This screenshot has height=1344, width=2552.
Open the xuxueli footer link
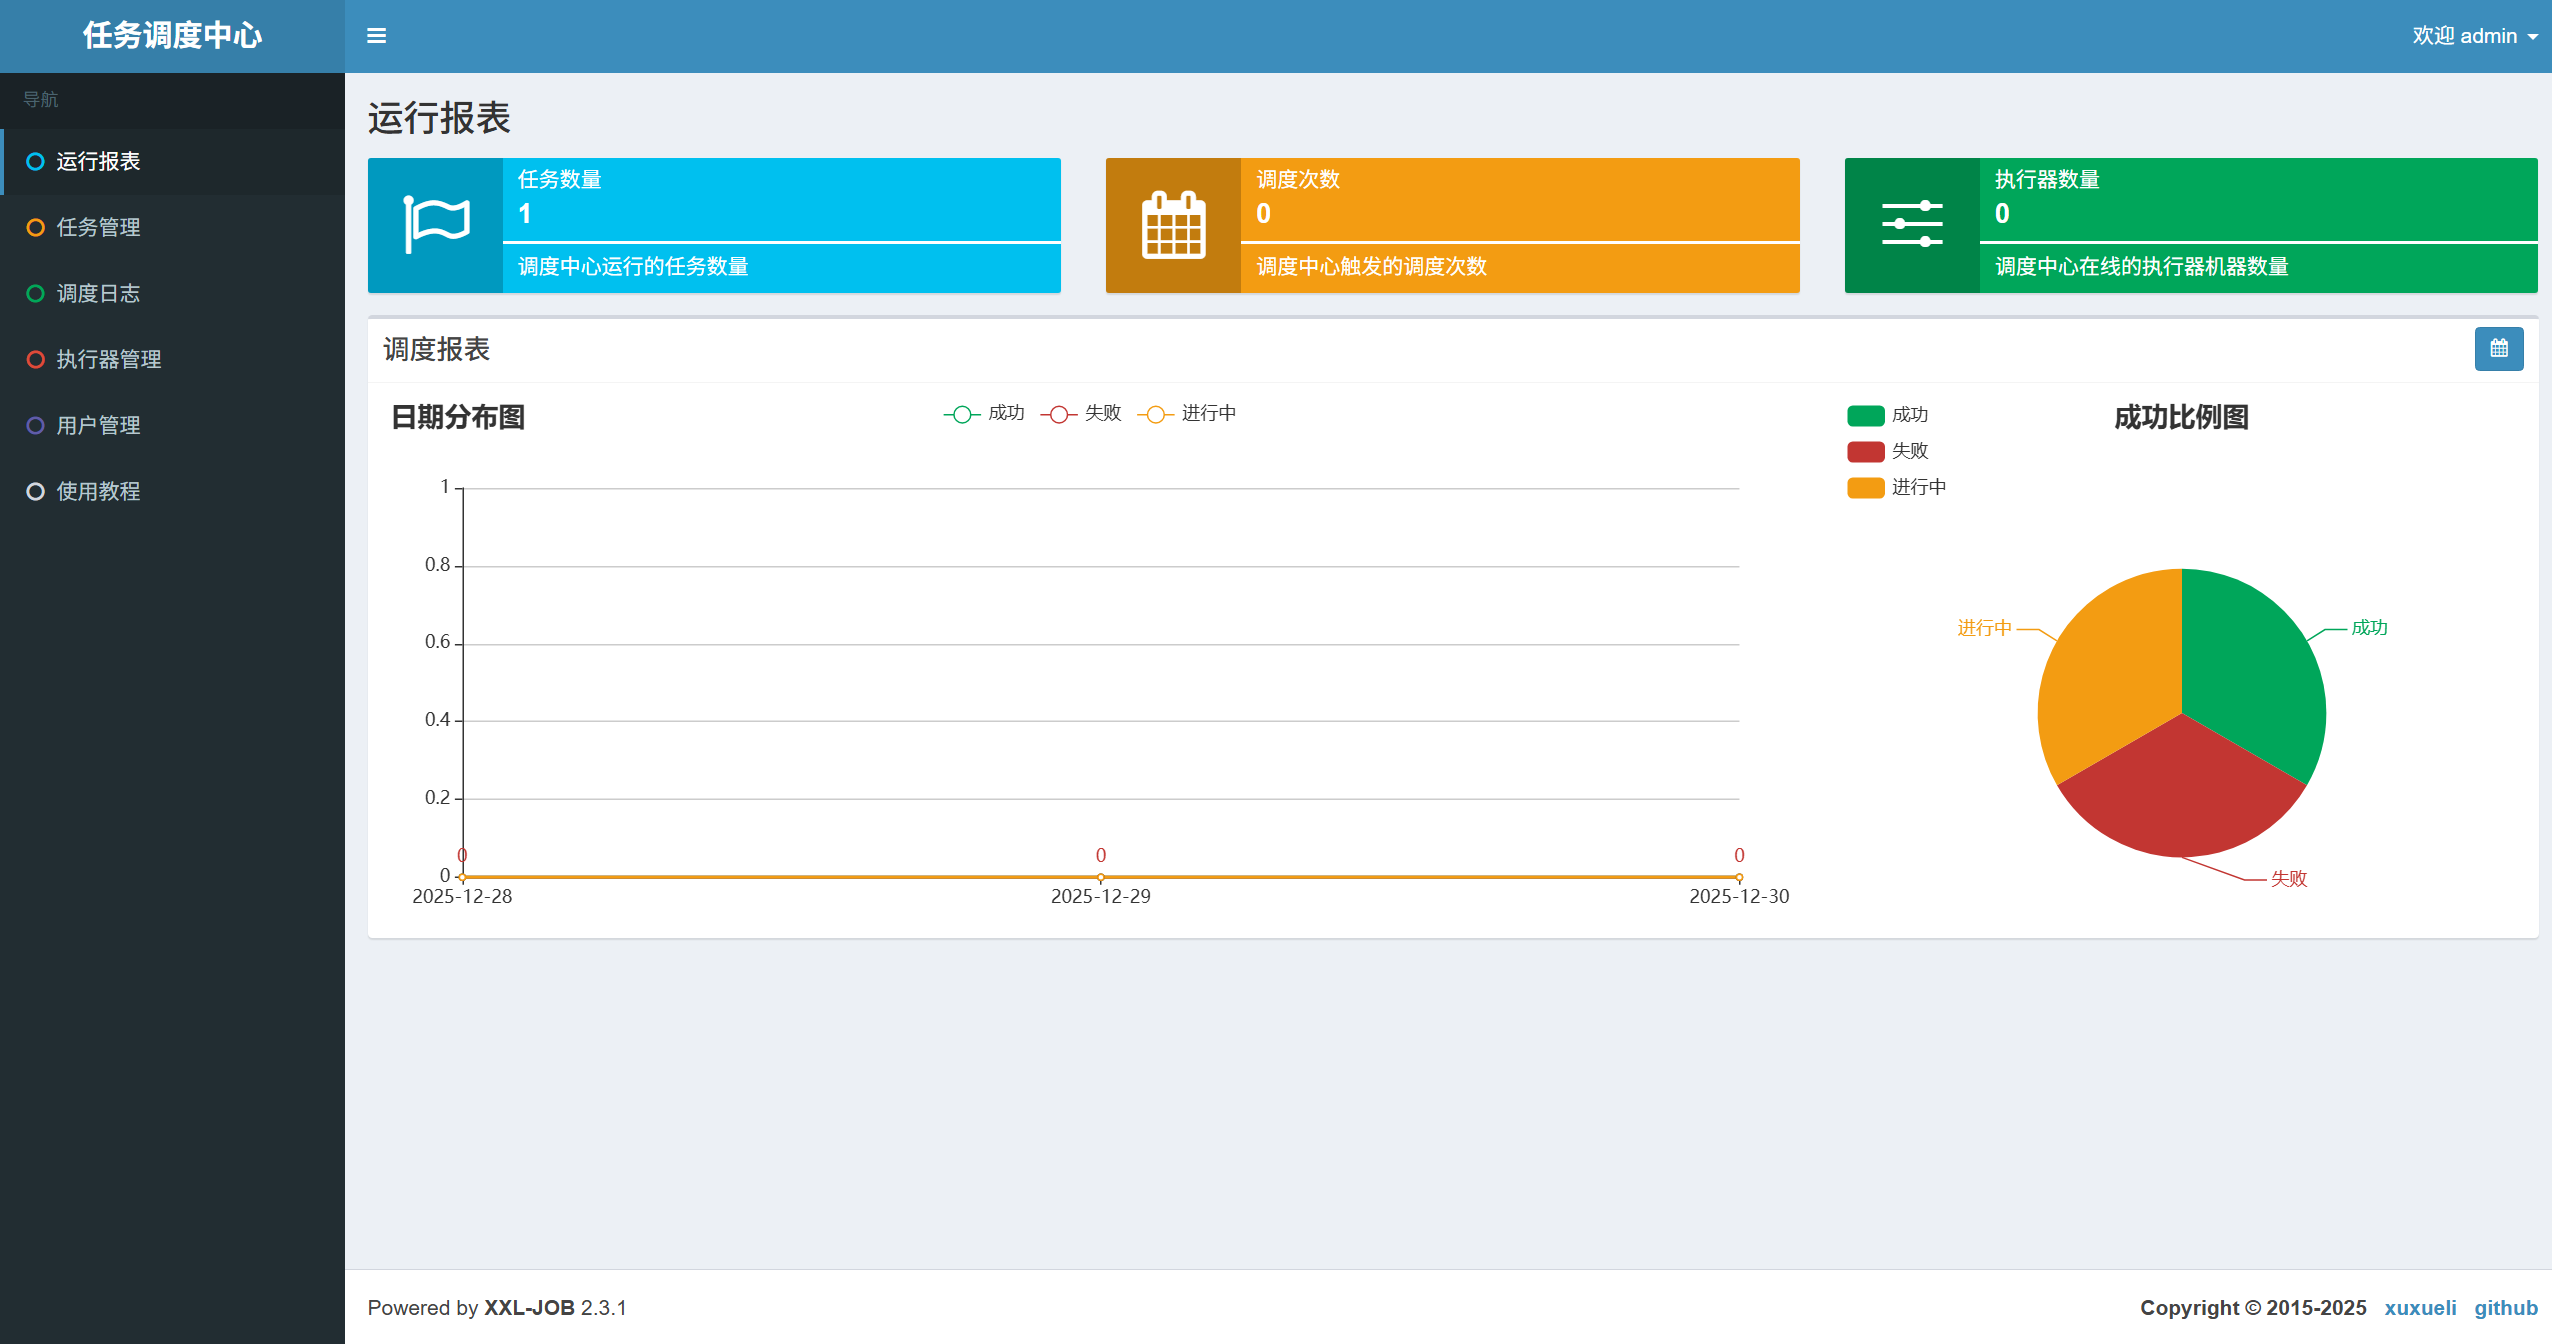(x=2419, y=1307)
